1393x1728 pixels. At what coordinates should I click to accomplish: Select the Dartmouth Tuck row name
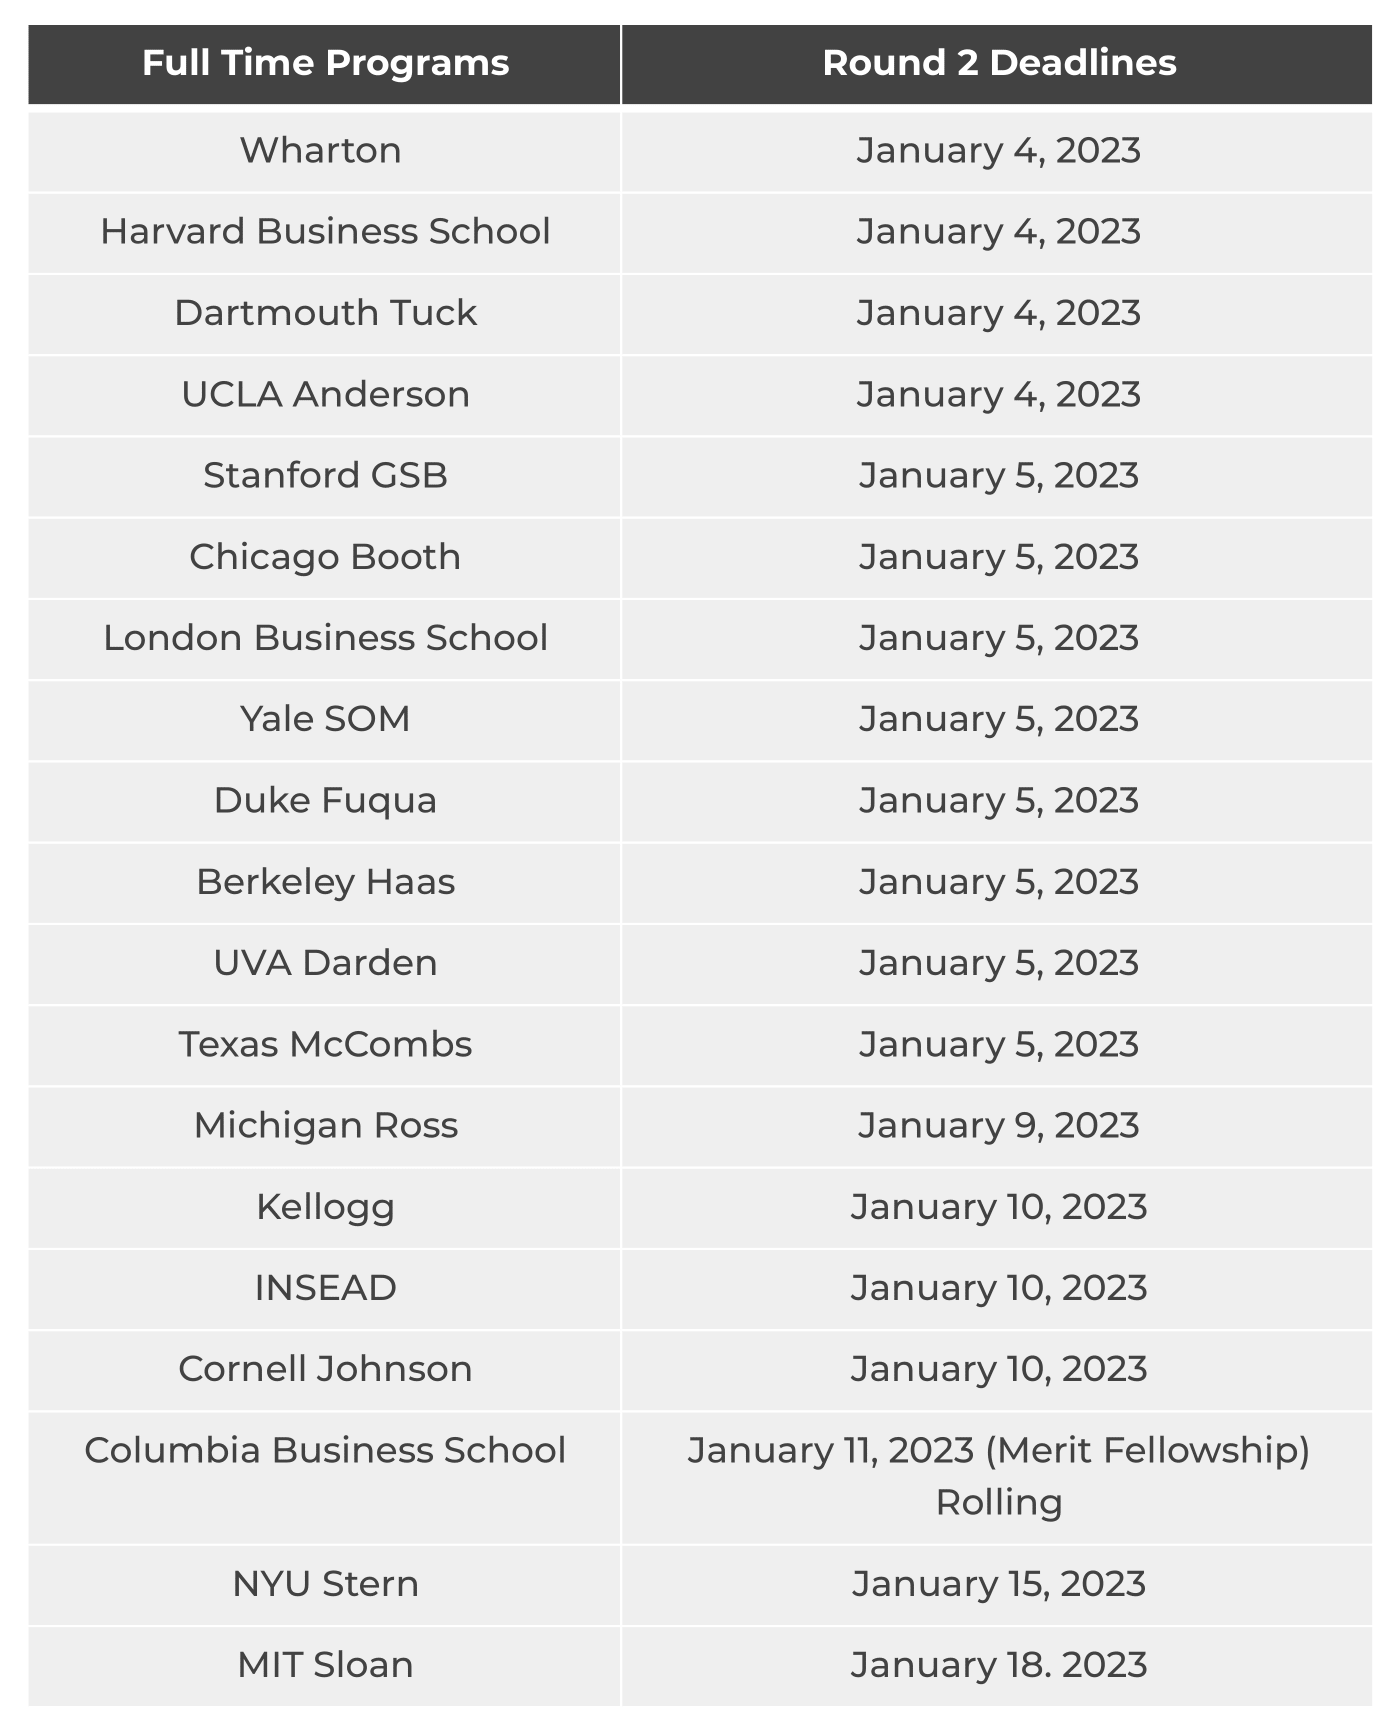325,313
